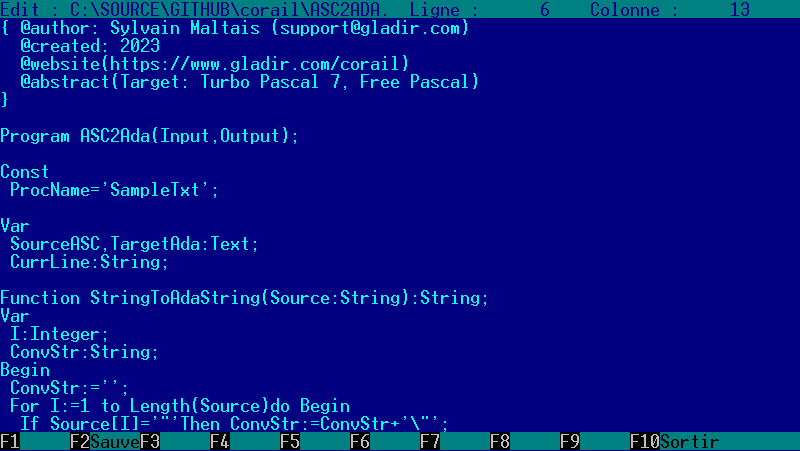Click the F7 function key label
Image resolution: width=800 pixels, height=451 pixels.
(x=430, y=441)
